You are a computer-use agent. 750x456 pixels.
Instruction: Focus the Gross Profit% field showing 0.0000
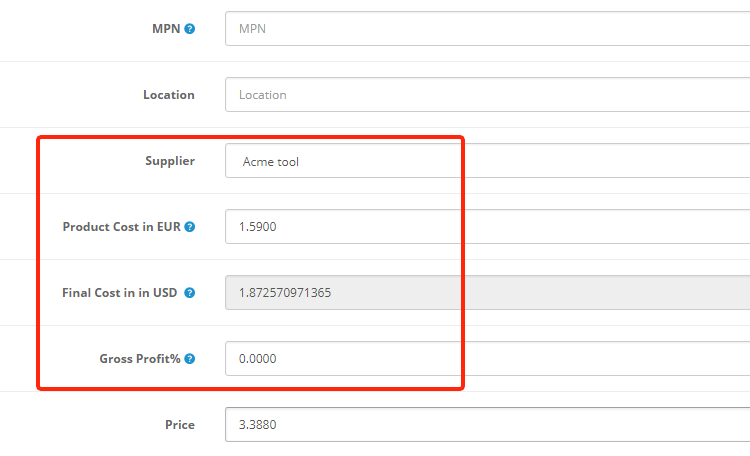(x=487, y=359)
